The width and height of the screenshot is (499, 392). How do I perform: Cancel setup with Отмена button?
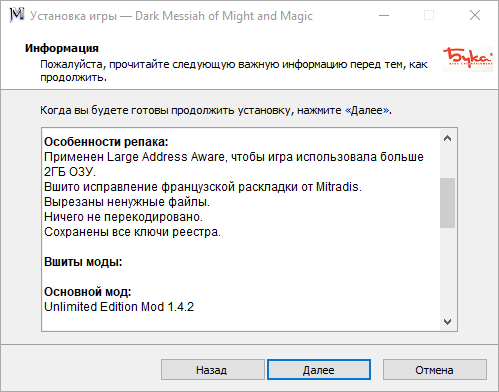434,370
